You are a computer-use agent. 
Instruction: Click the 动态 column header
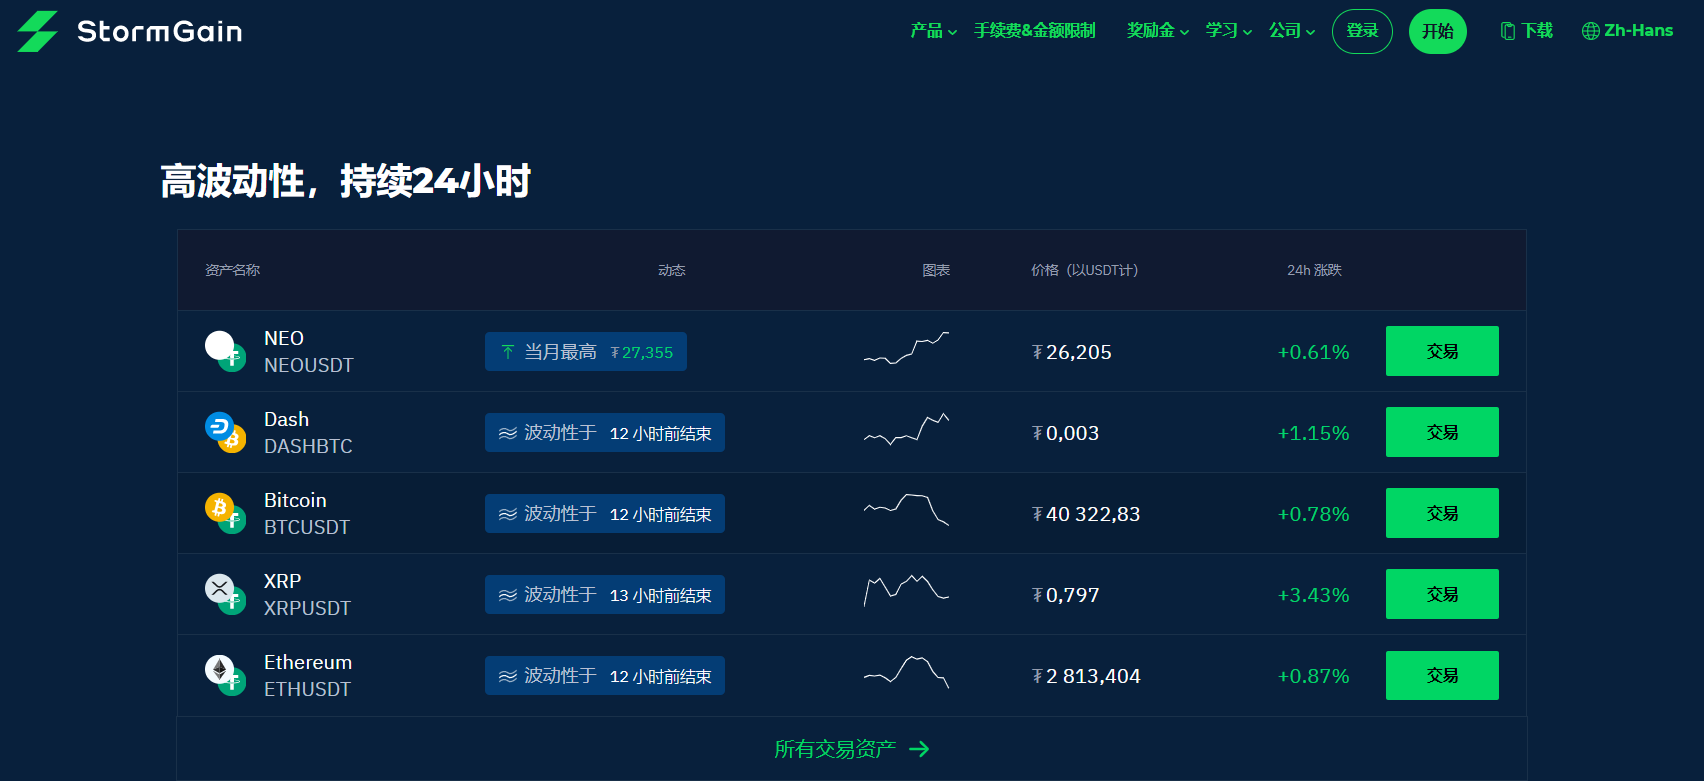click(672, 270)
